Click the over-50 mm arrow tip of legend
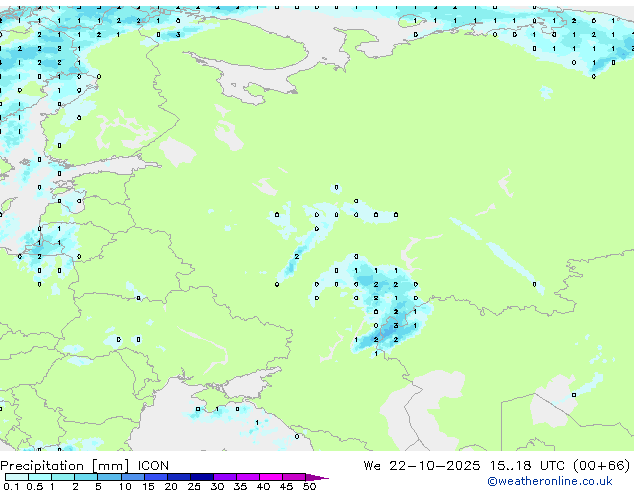The width and height of the screenshot is (634, 490). click(x=317, y=477)
